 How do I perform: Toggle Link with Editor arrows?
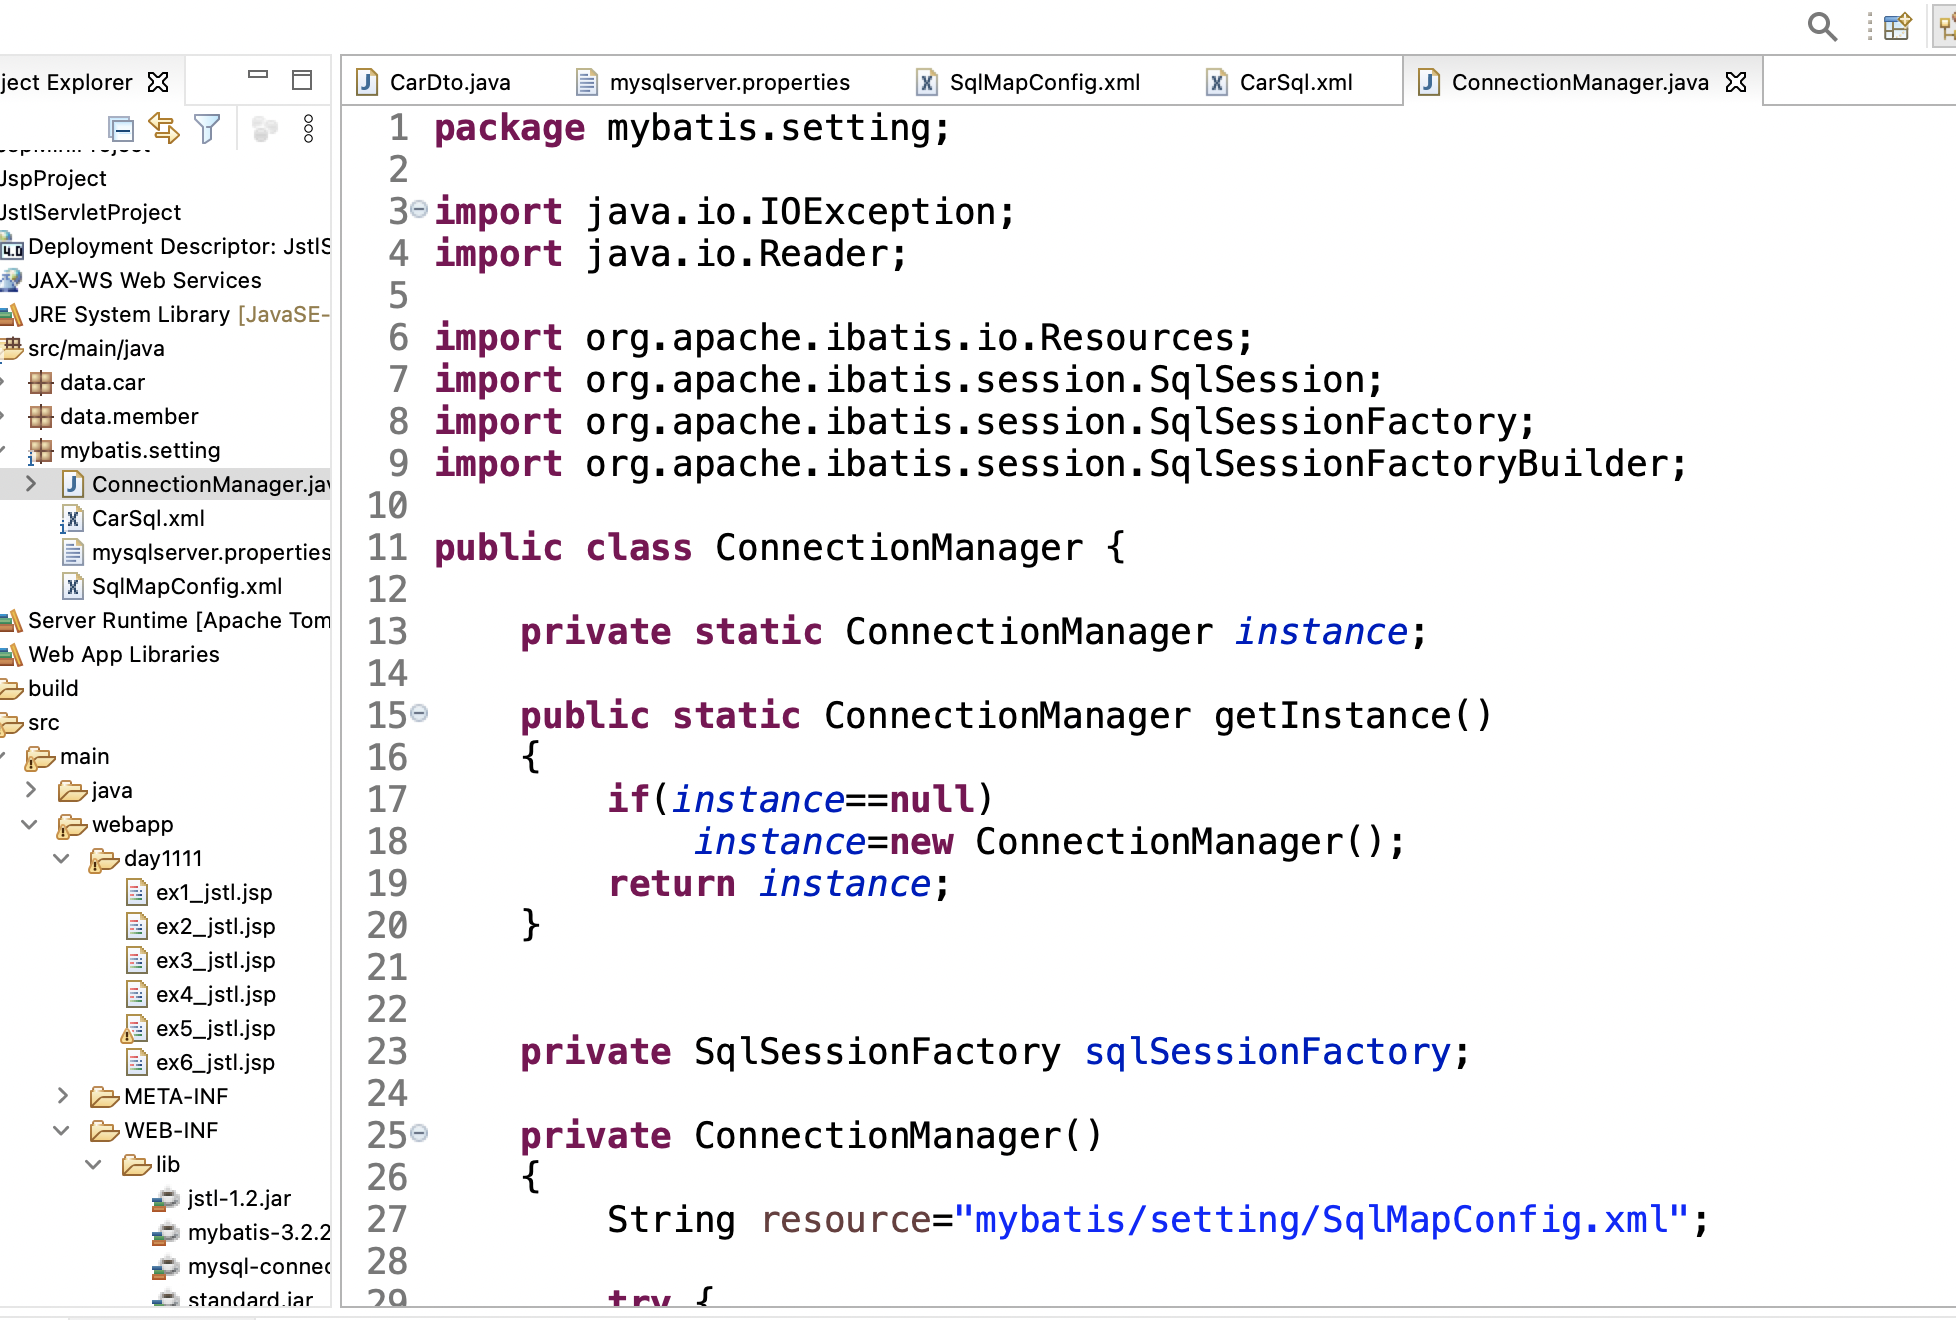pyautogui.click(x=163, y=128)
